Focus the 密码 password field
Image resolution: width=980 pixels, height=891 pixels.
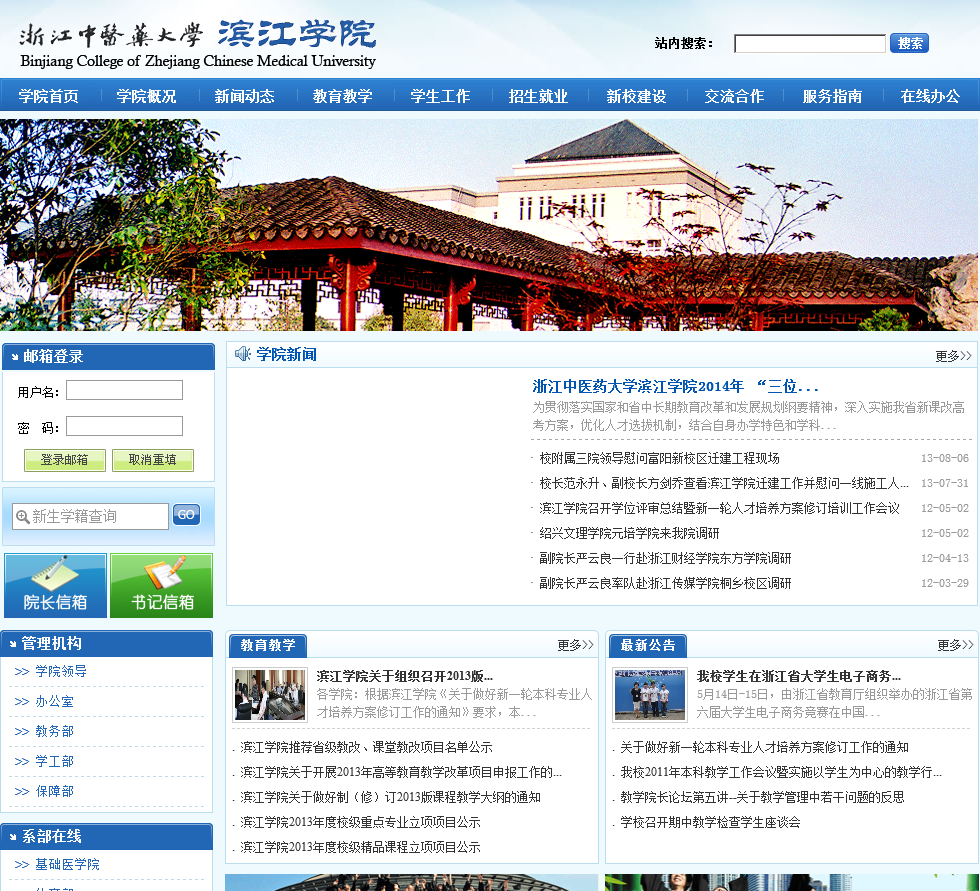(124, 426)
